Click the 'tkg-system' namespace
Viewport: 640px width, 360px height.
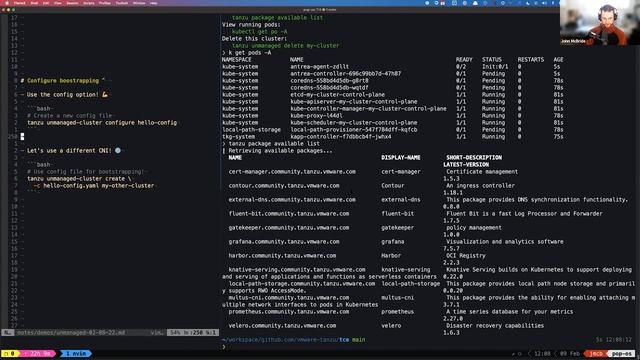click(x=238, y=137)
